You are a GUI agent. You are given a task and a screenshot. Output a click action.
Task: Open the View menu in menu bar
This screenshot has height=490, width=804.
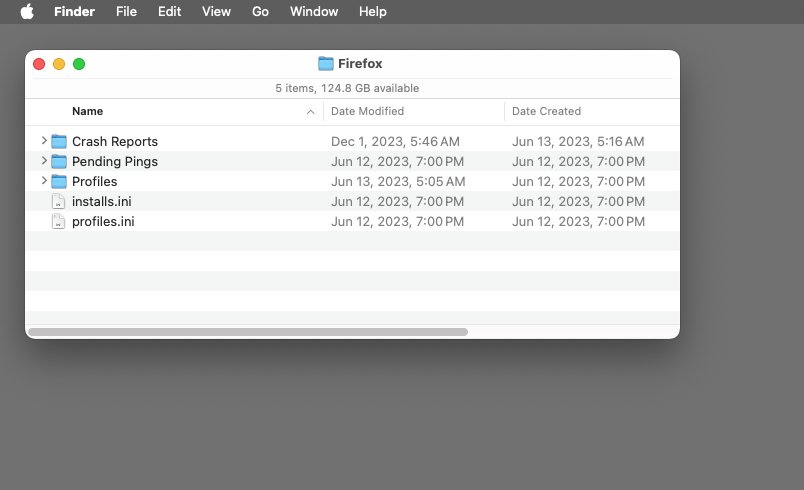[216, 12]
